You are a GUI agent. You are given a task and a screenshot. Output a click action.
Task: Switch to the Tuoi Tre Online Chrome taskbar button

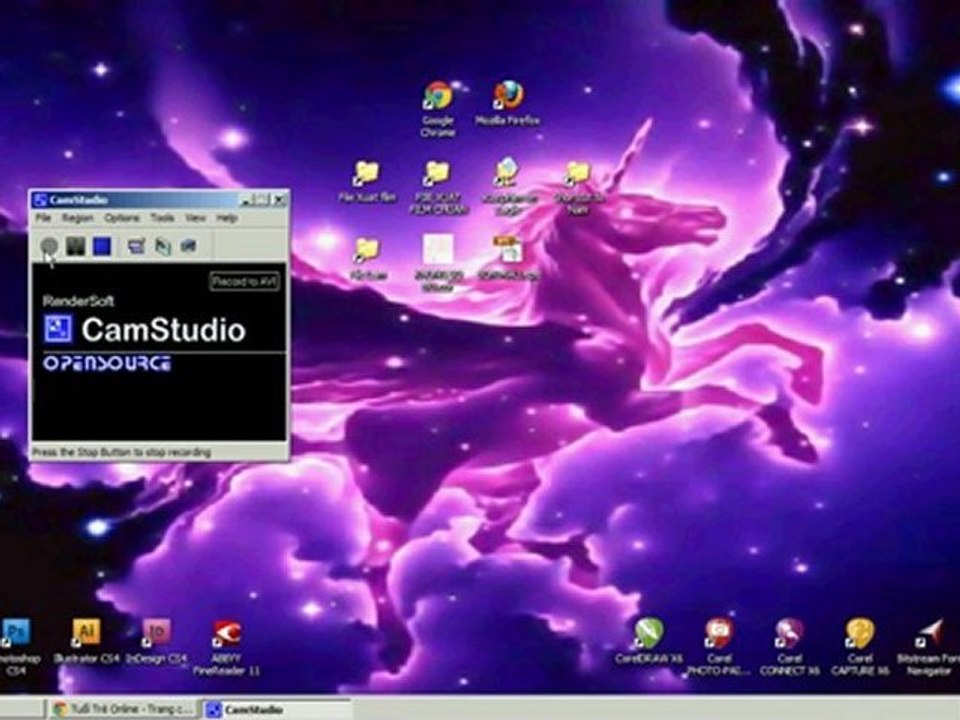pos(122,709)
